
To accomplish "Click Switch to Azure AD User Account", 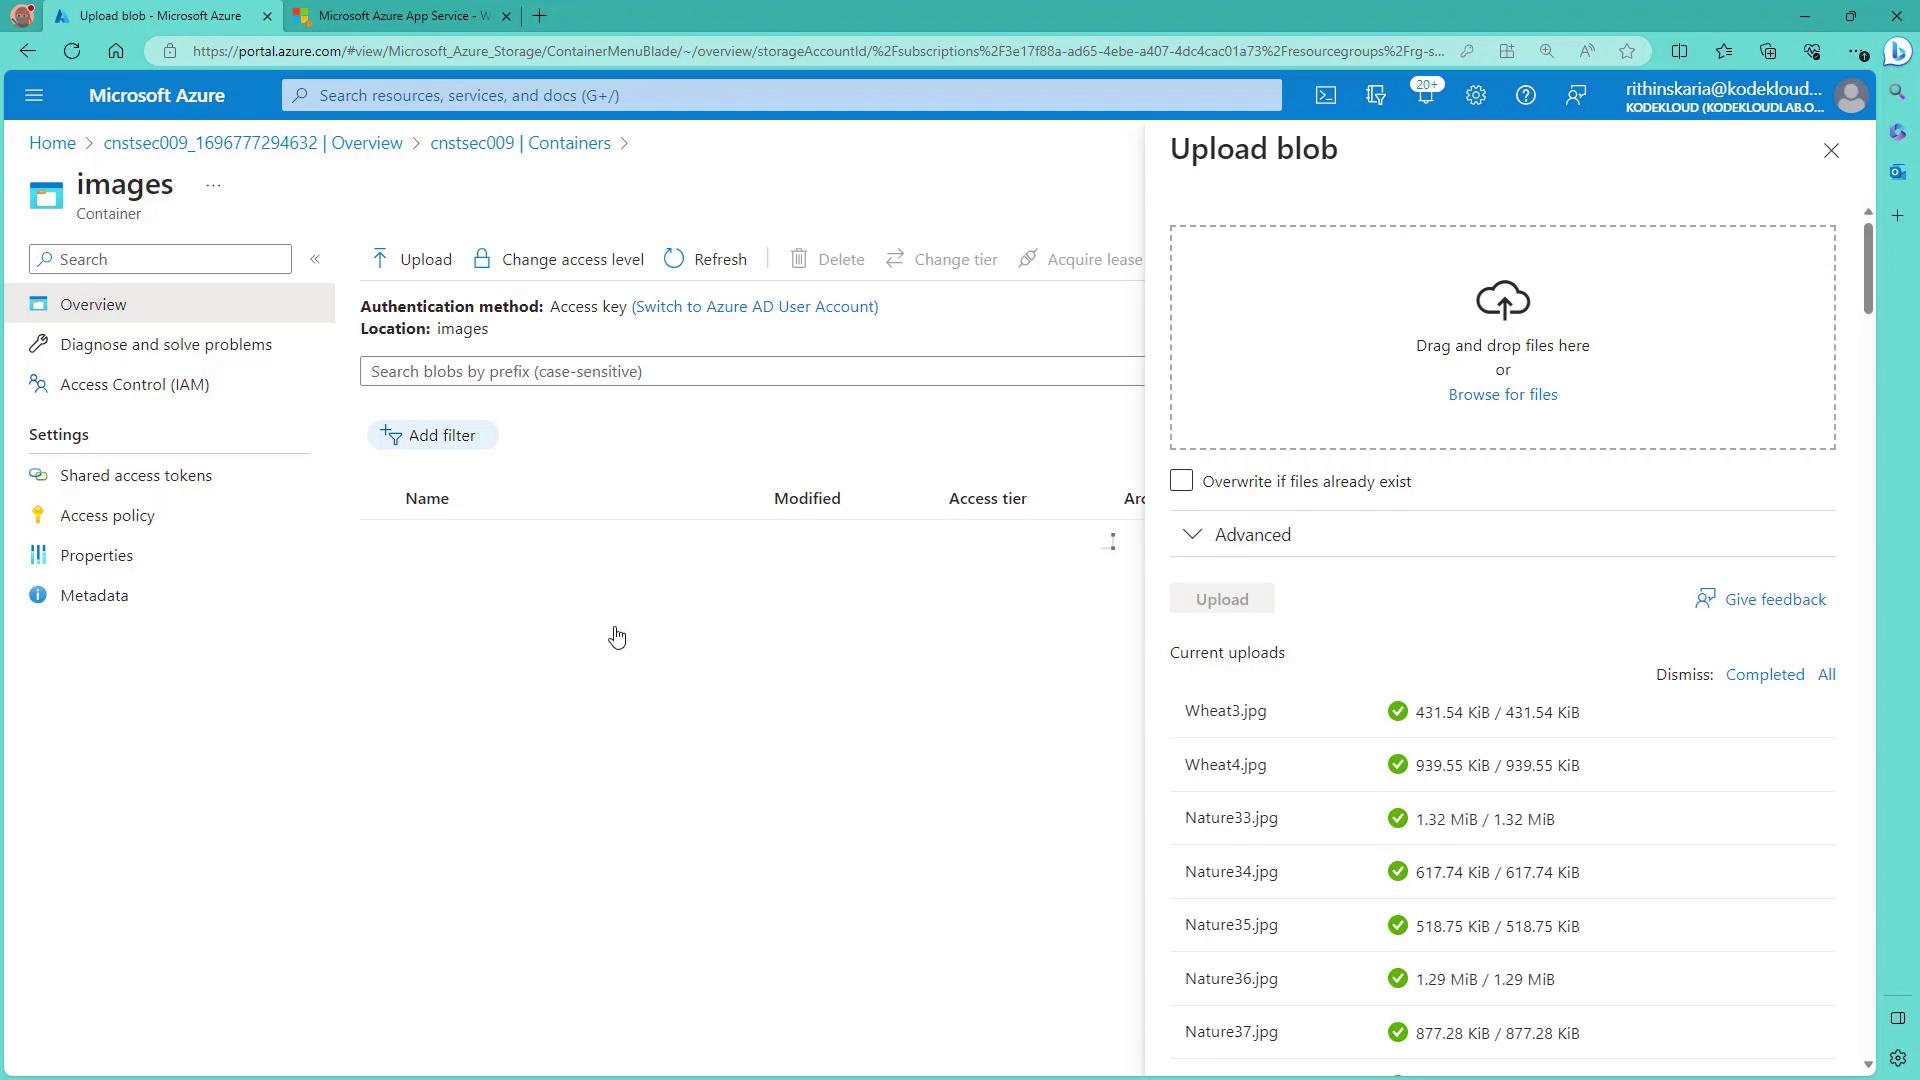I will [754, 306].
